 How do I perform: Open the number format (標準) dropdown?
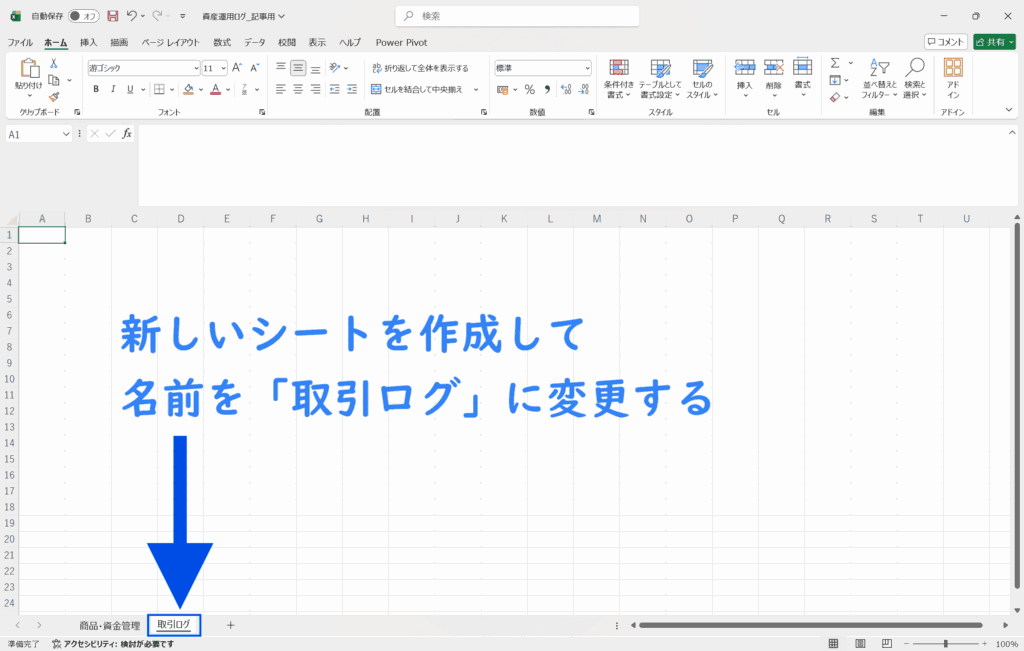[587, 68]
